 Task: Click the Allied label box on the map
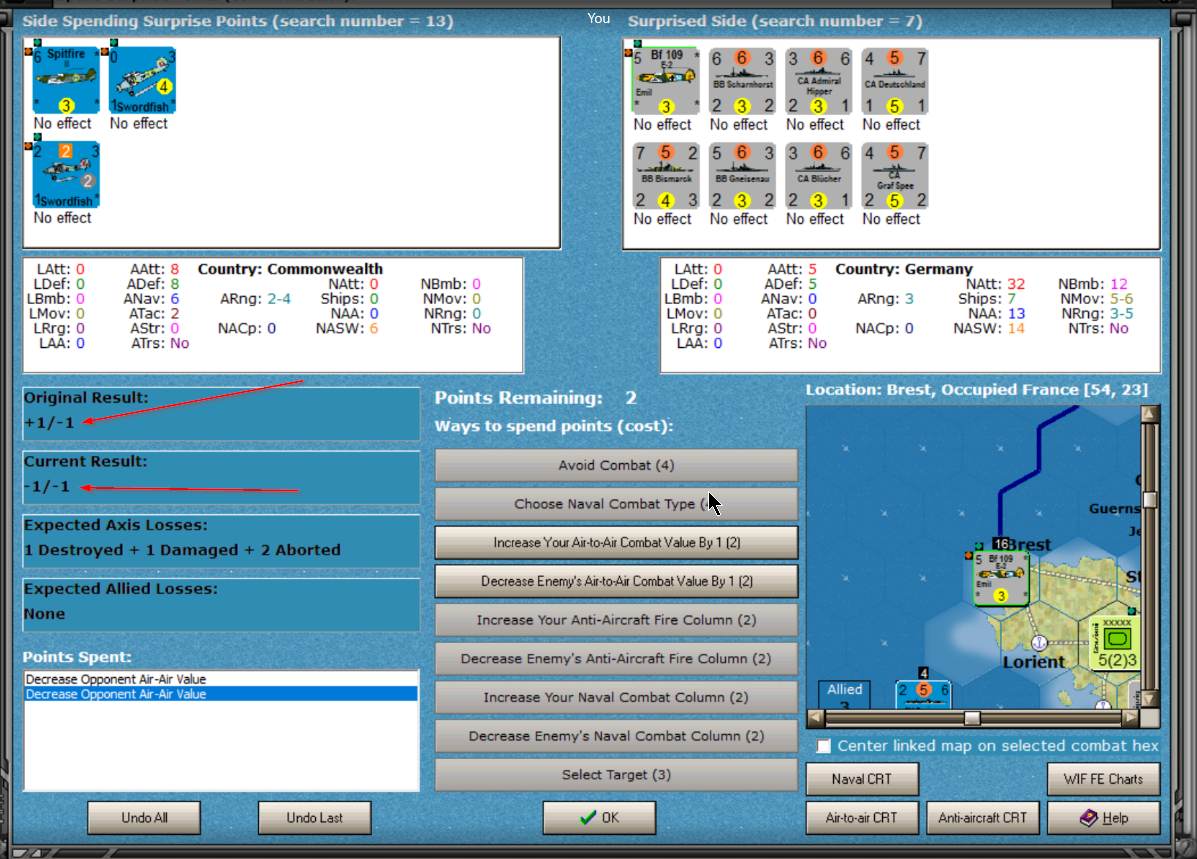coord(844,694)
